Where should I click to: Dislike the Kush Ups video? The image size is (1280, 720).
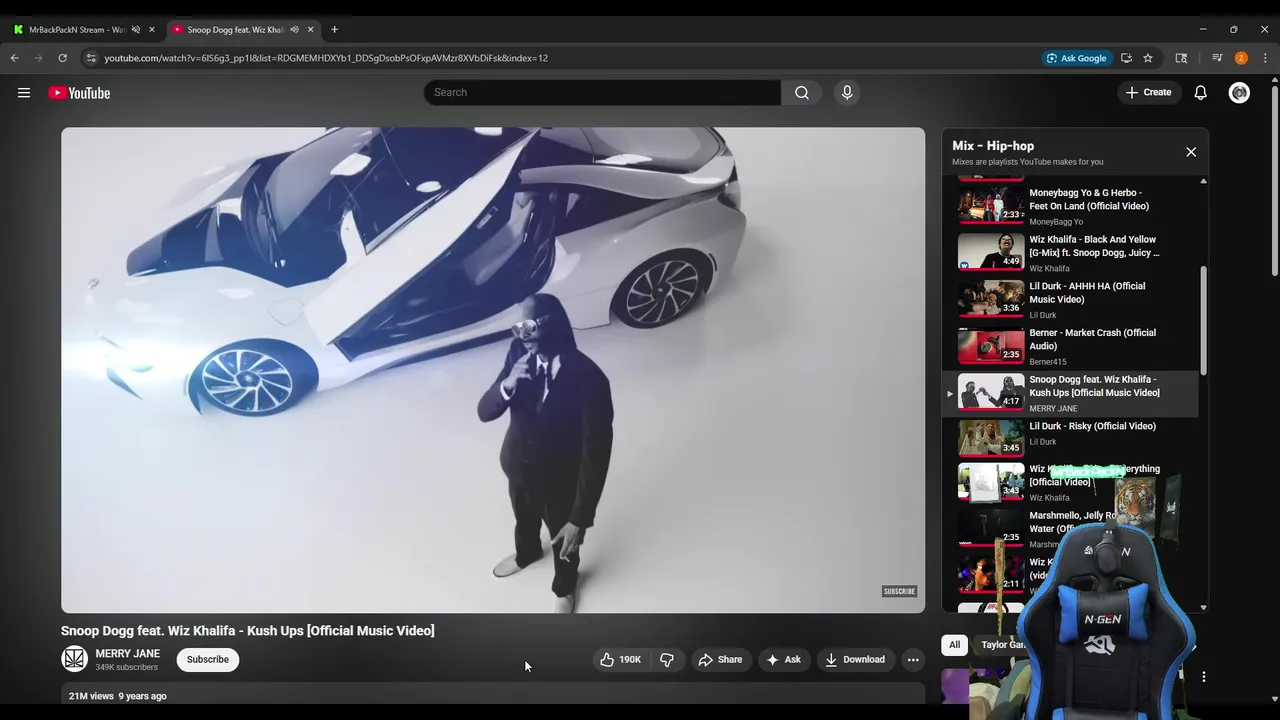pos(667,660)
